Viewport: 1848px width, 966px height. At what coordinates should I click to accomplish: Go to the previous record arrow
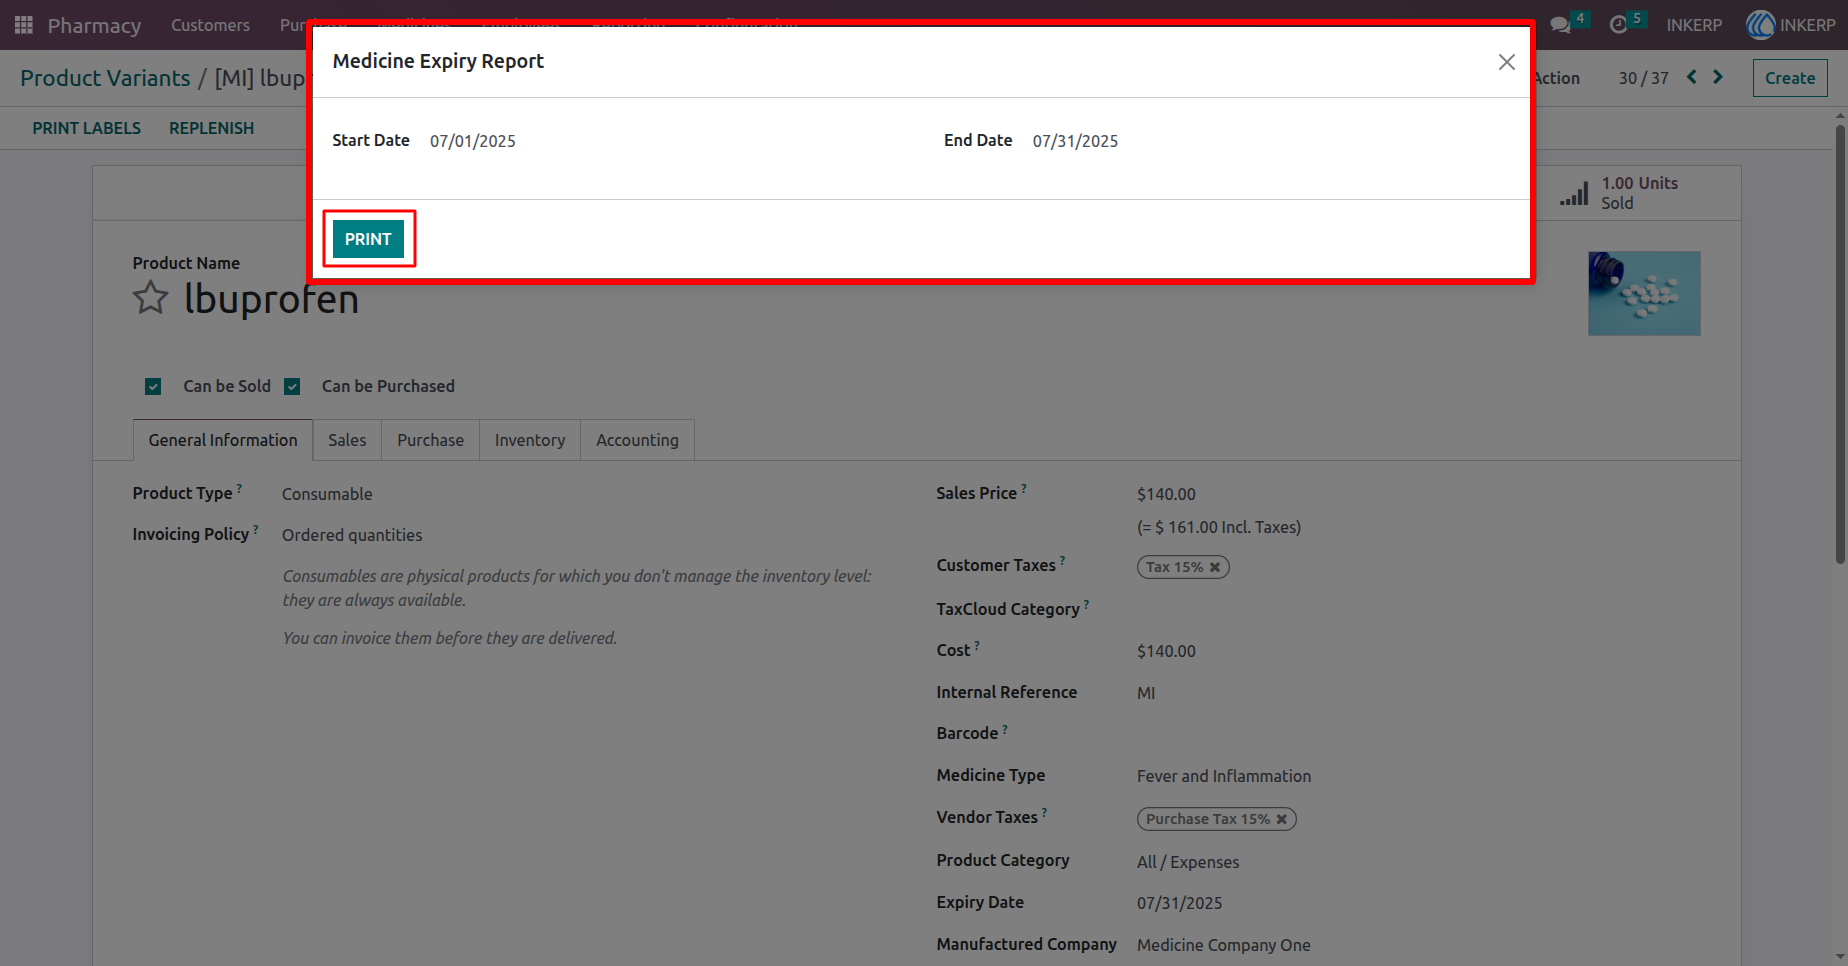1692,77
